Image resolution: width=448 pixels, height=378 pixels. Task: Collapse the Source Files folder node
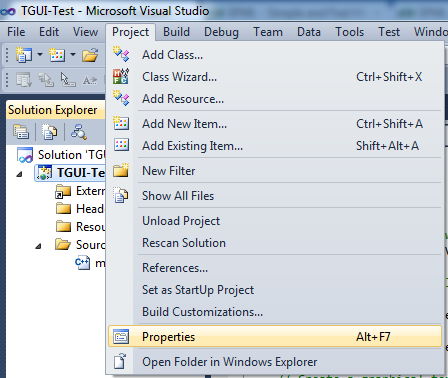click(x=38, y=246)
